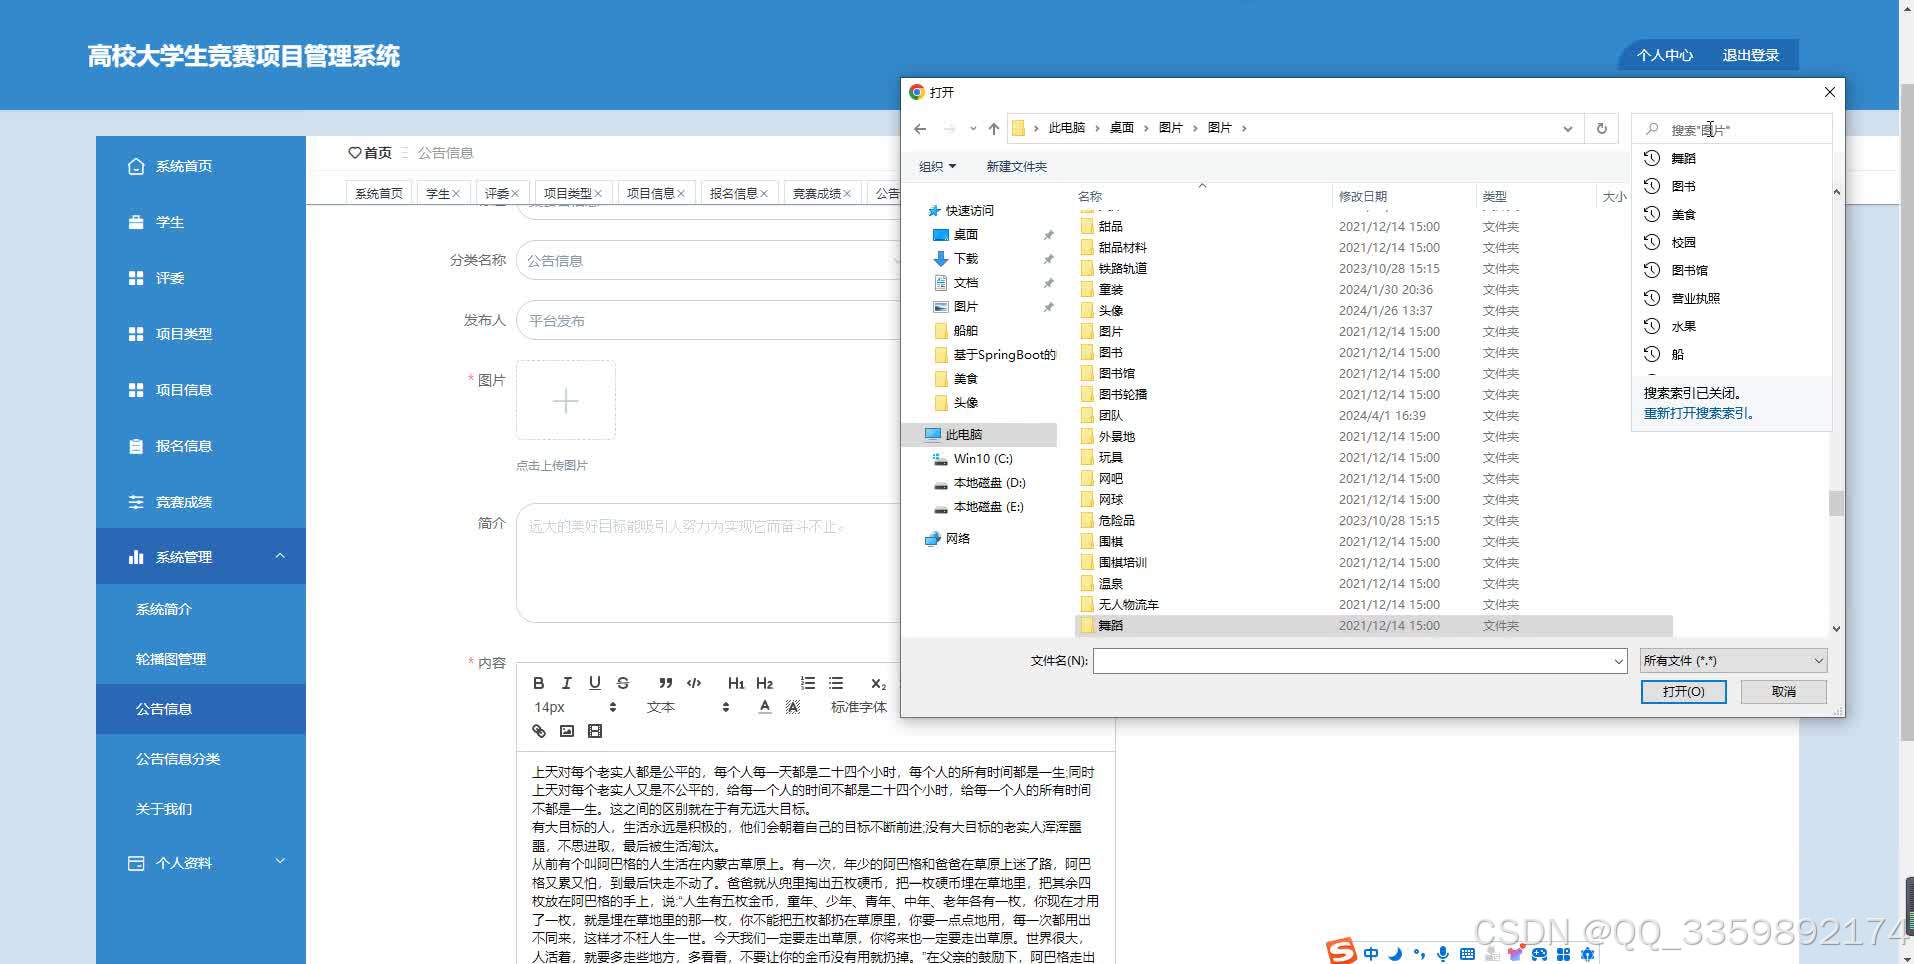Click 新建文件夹 in the file dialog
This screenshot has width=1914, height=964.
(x=1016, y=166)
